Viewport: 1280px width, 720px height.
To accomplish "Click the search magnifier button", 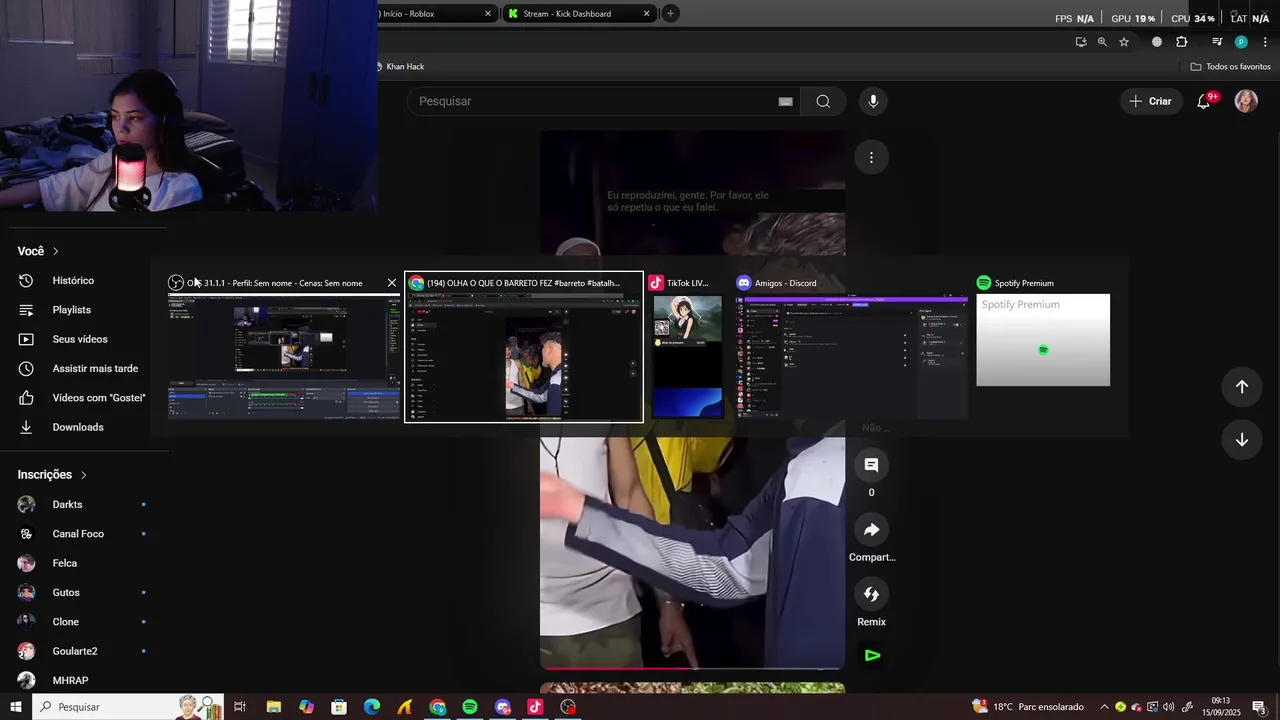I will (823, 101).
